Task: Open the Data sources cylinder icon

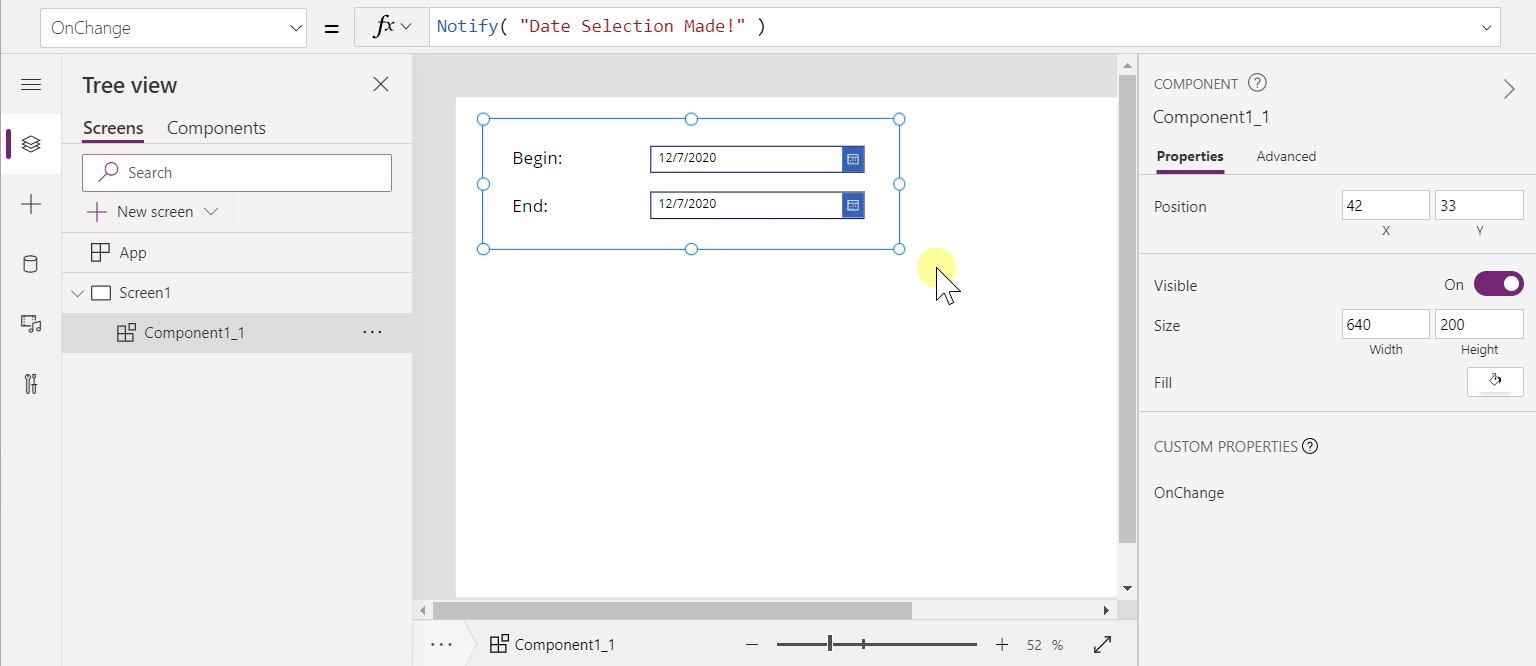Action: tap(31, 264)
